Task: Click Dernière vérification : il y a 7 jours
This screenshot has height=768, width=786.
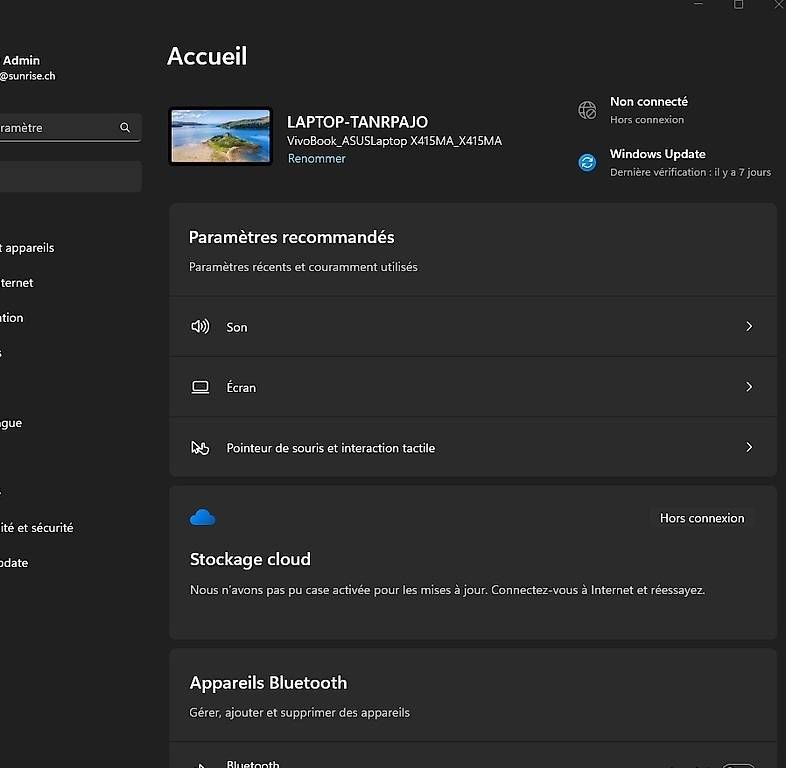Action: click(x=690, y=172)
